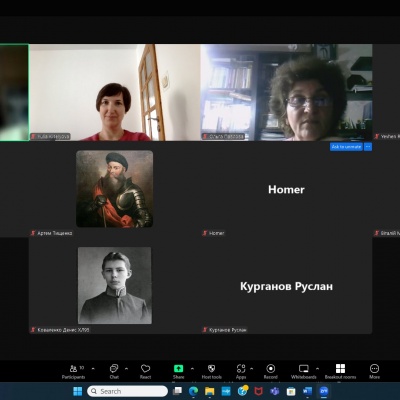
Task: Expand the caret next to Share
Action: click(192, 369)
